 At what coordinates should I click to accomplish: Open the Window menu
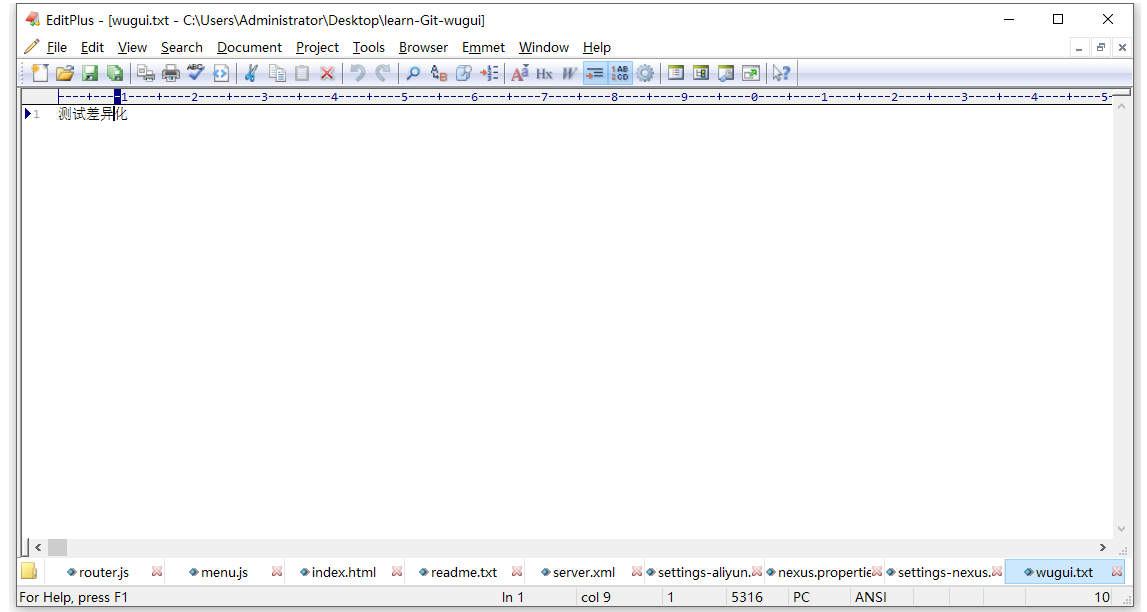[x=544, y=48]
